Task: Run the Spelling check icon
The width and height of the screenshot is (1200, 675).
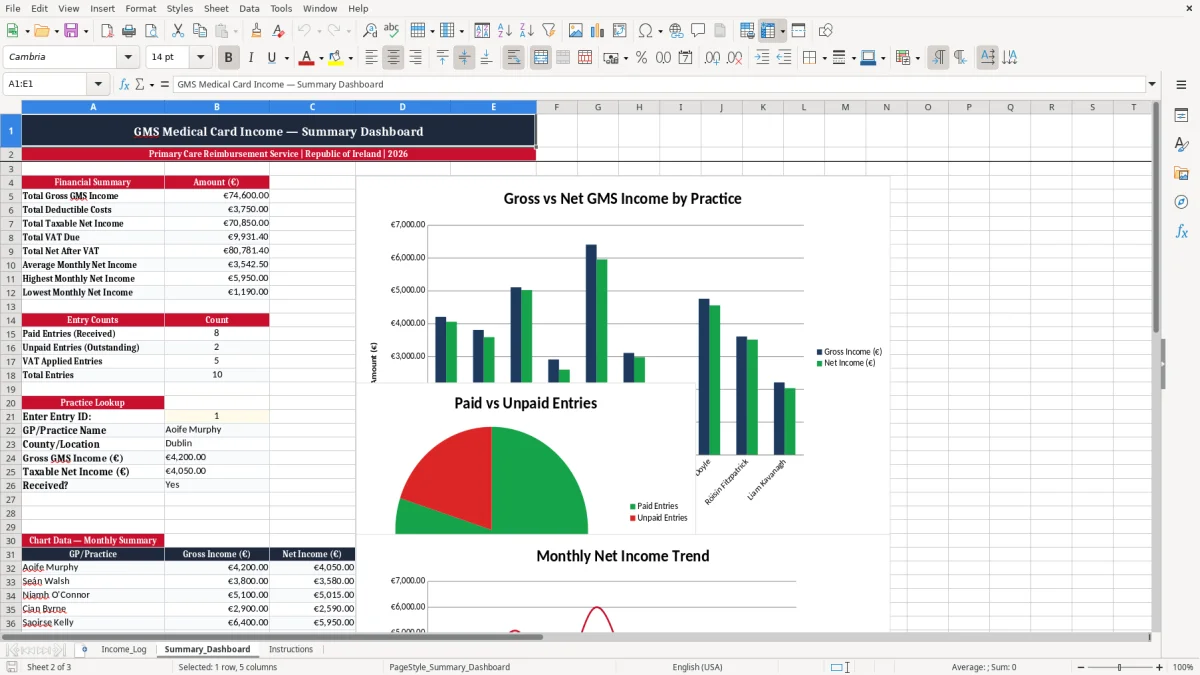Action: pyautogui.click(x=391, y=31)
